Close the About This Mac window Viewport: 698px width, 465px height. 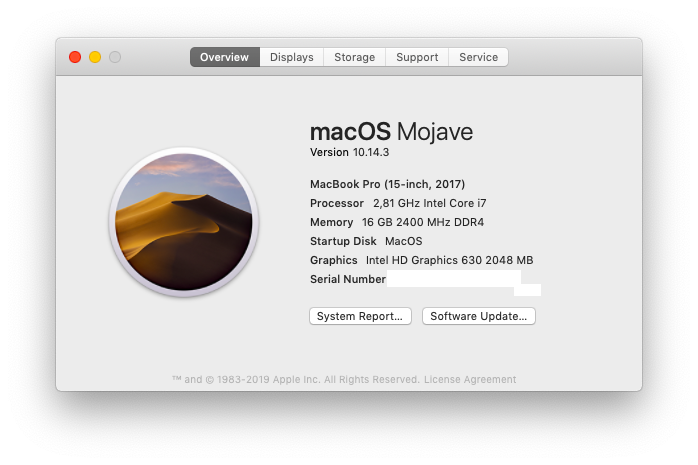coord(75,57)
